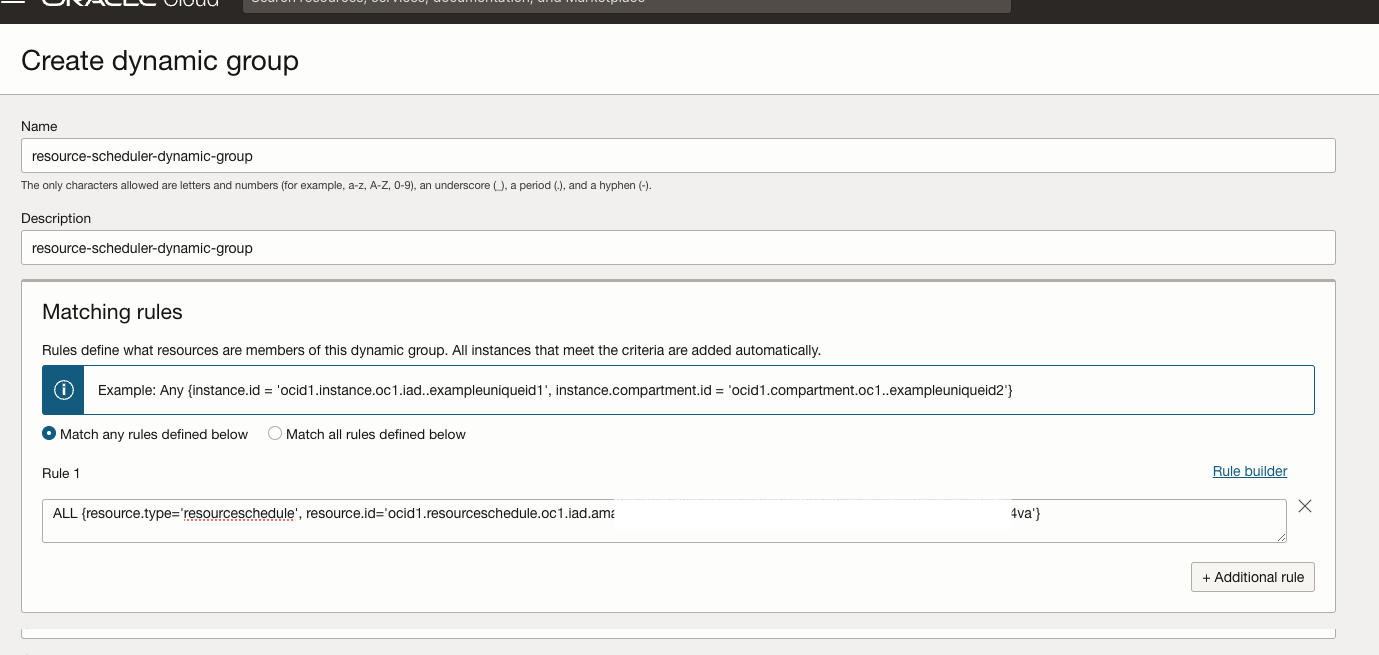
Task: Open the hamburger navigation menu
Action: click(13, 3)
